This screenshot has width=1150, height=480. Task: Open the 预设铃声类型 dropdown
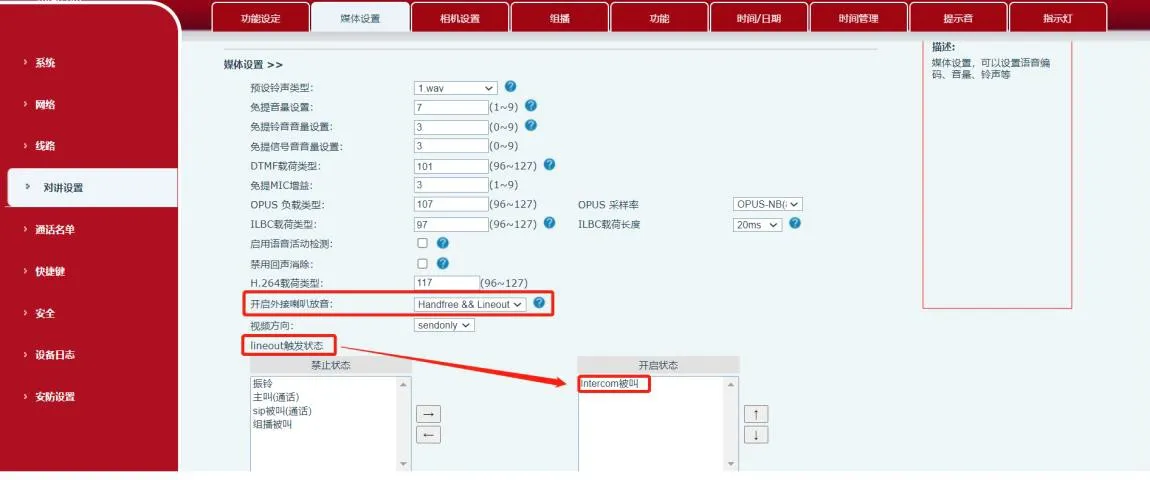[x=455, y=88]
